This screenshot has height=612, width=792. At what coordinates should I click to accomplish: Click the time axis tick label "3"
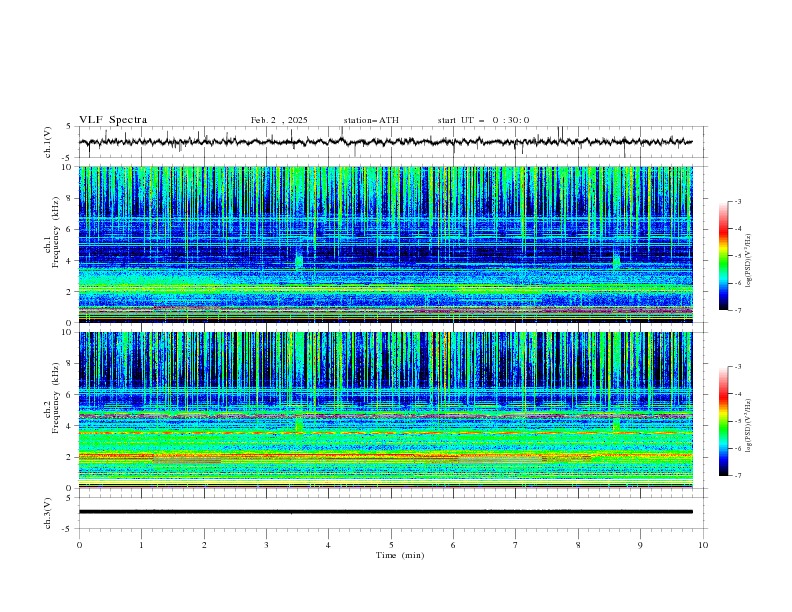[266, 545]
